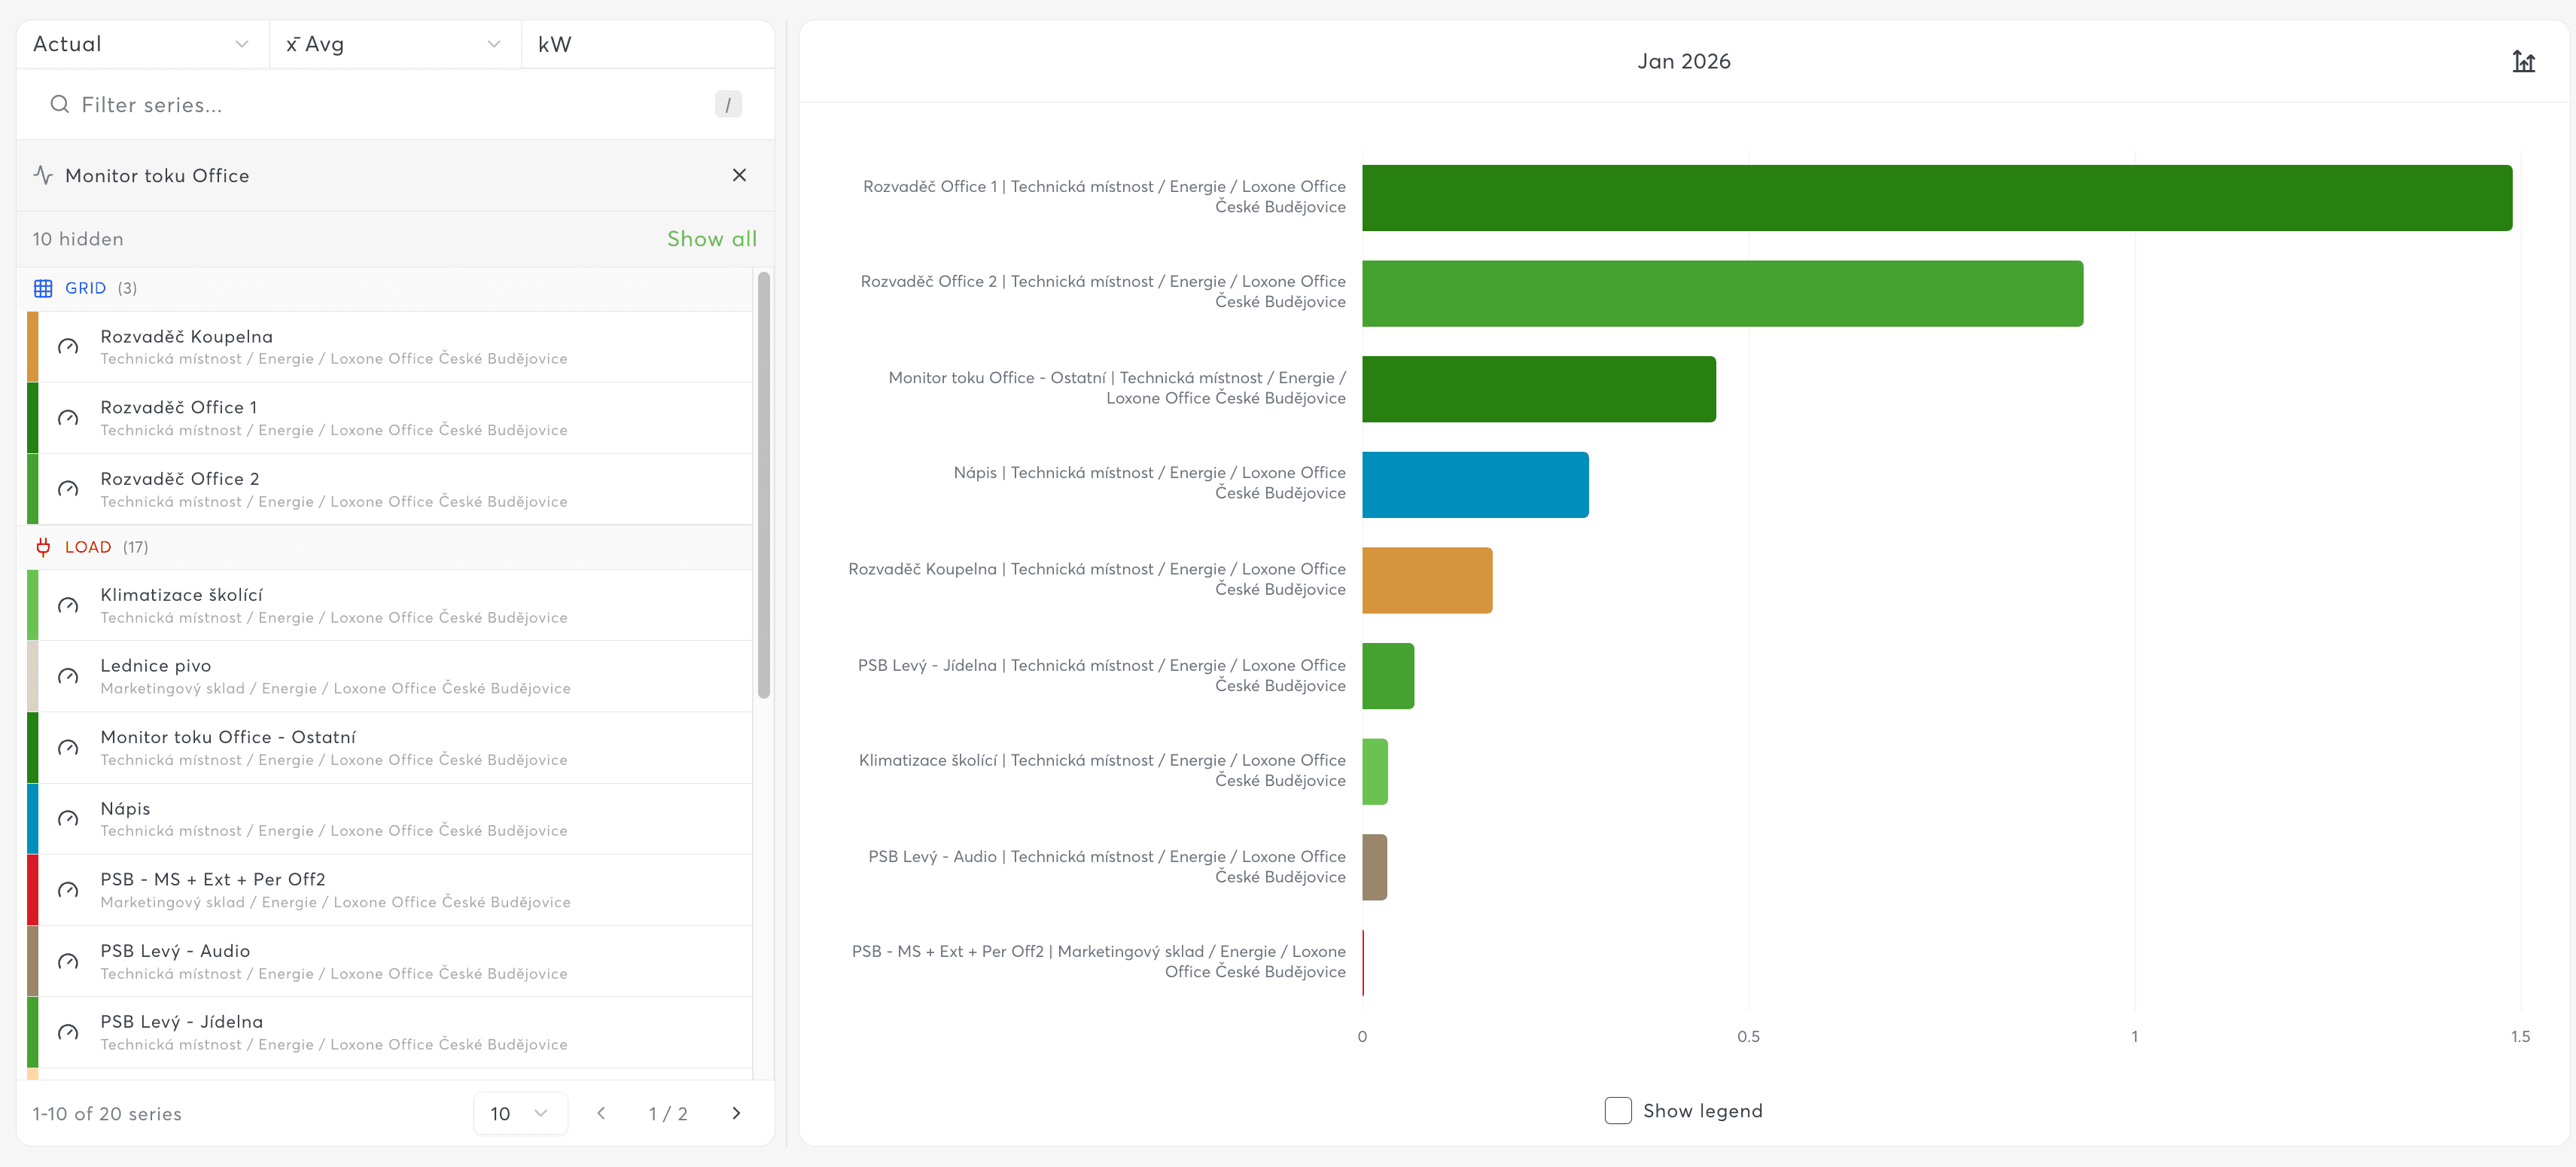Click the PSB Levý - Jídelna chart bar
The height and width of the screenshot is (1167, 2576).
[x=1388, y=676]
